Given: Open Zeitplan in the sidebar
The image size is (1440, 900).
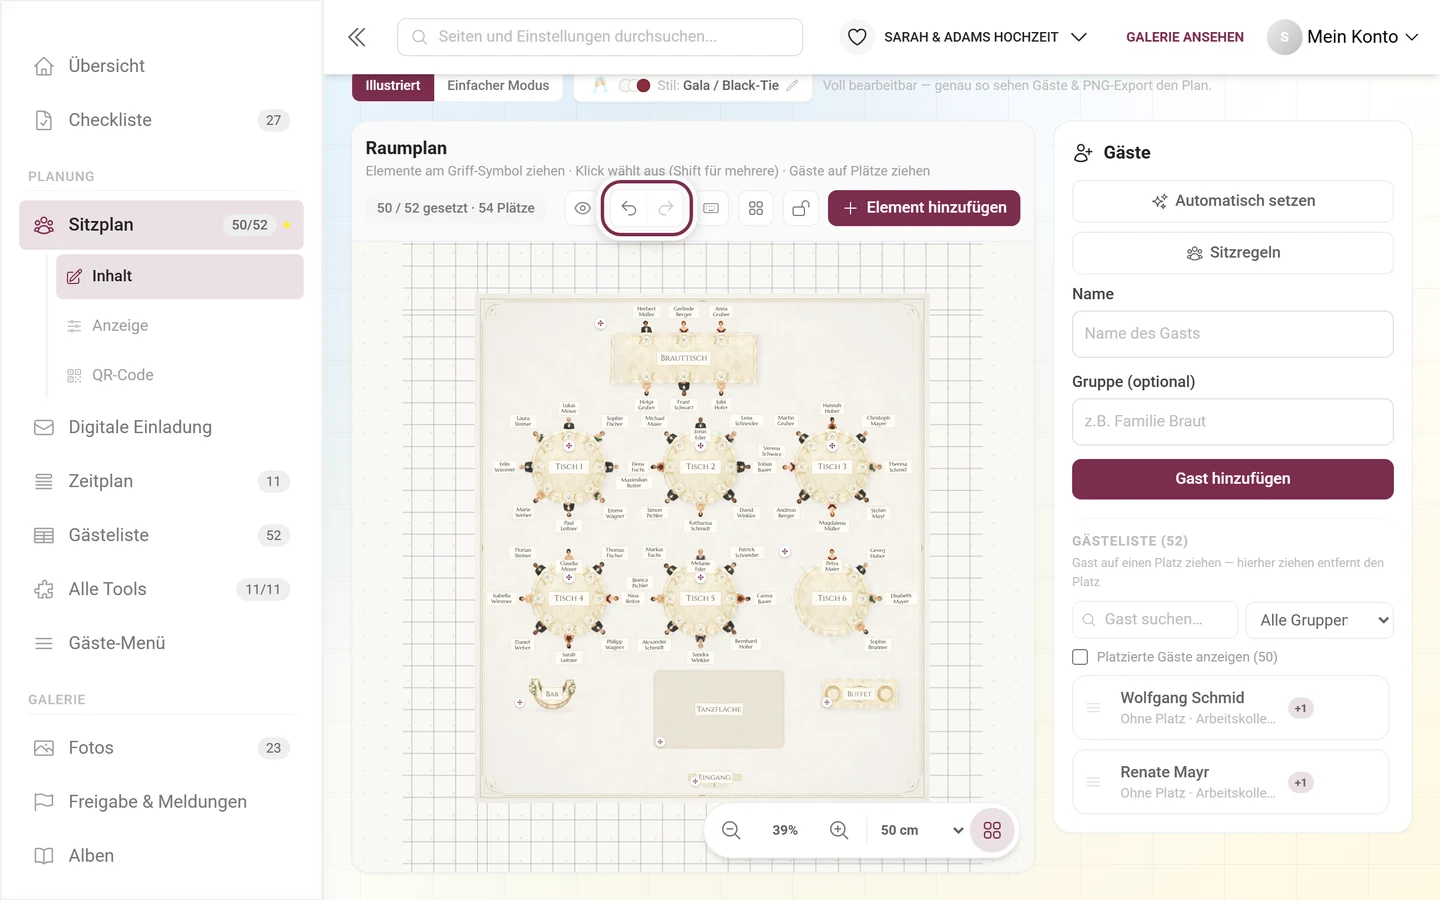Looking at the screenshot, I should (x=161, y=481).
